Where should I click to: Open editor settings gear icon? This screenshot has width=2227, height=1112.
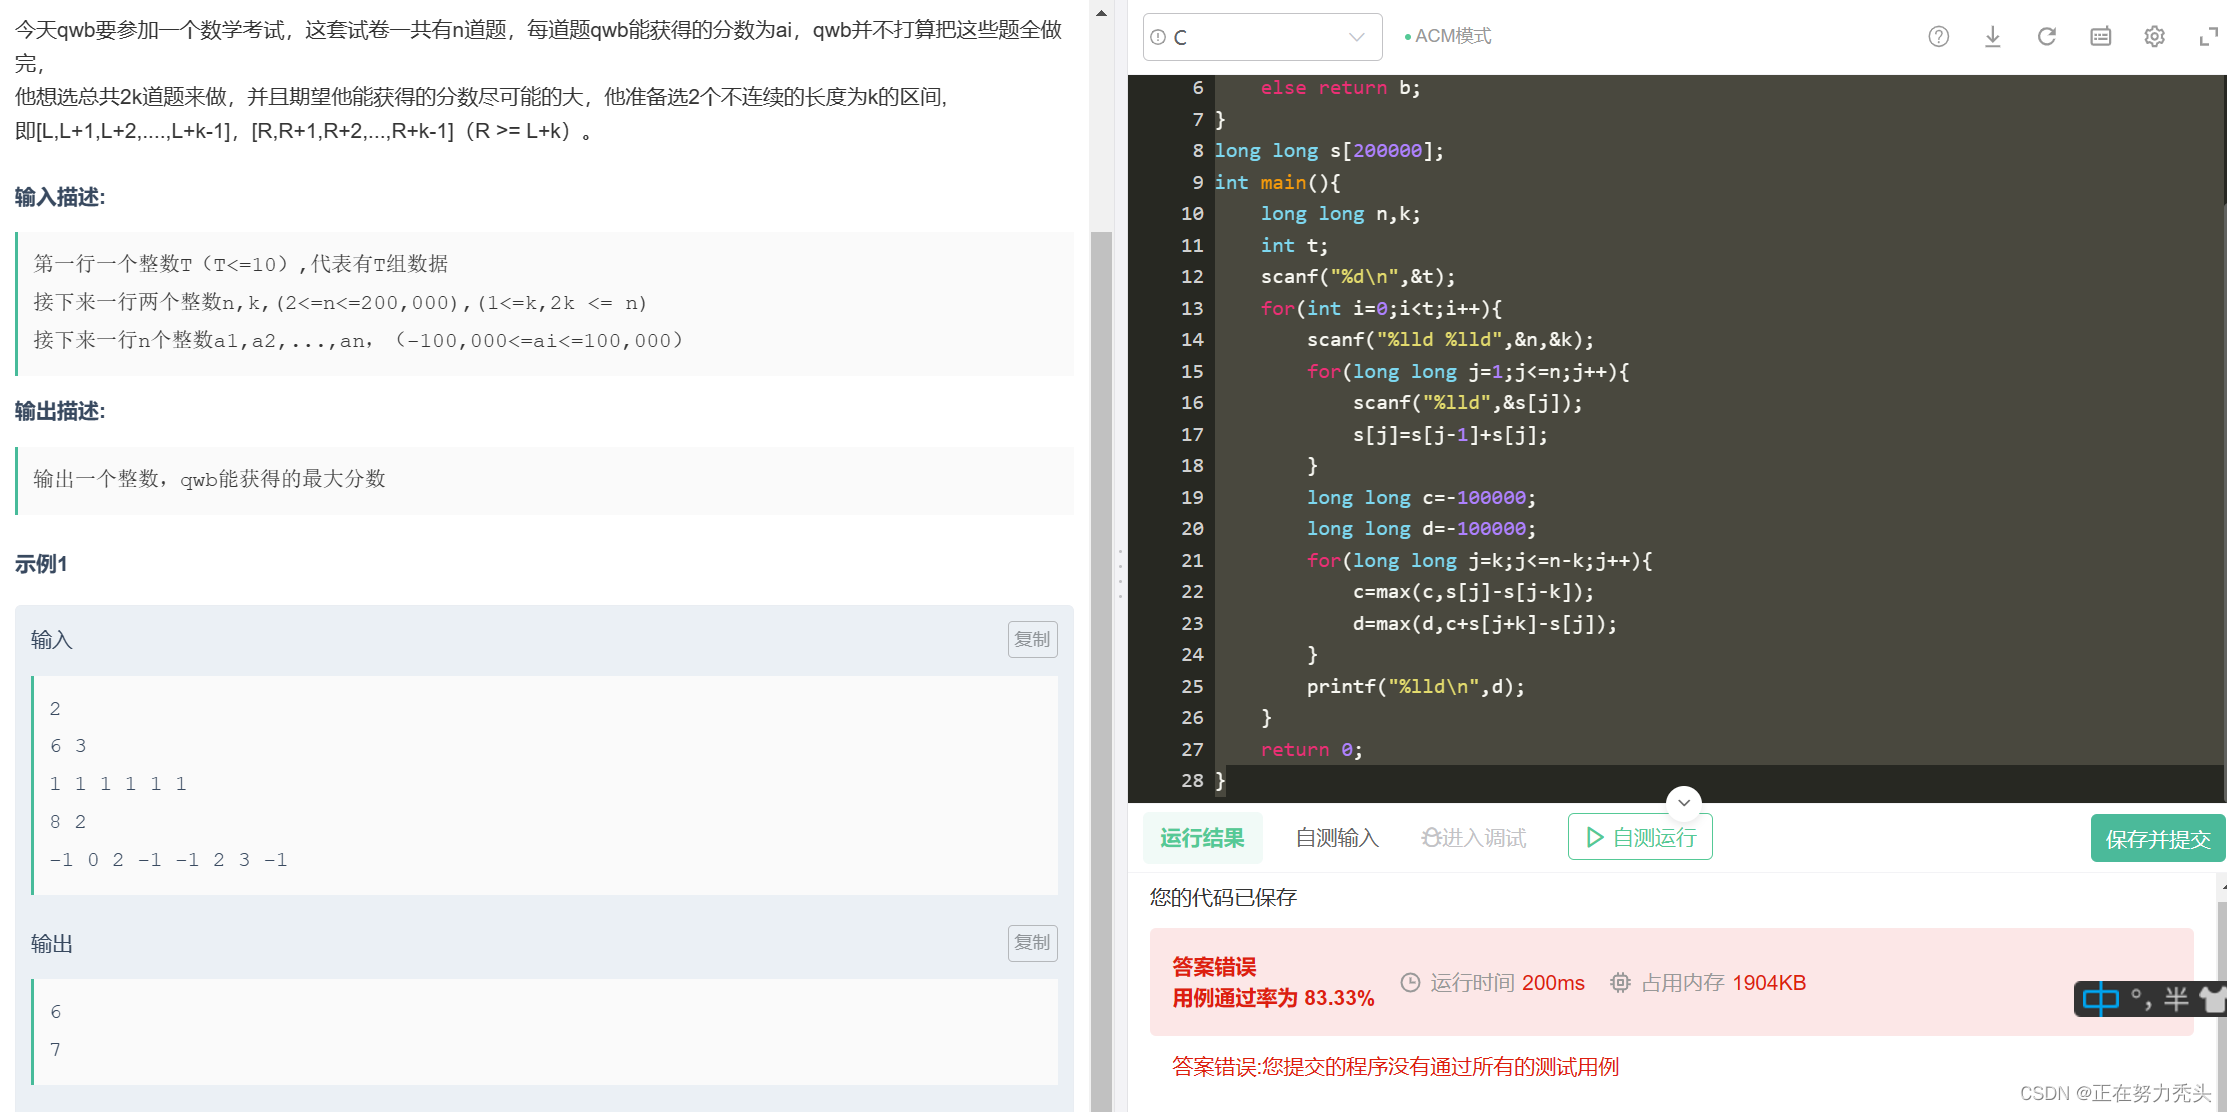tap(2154, 37)
